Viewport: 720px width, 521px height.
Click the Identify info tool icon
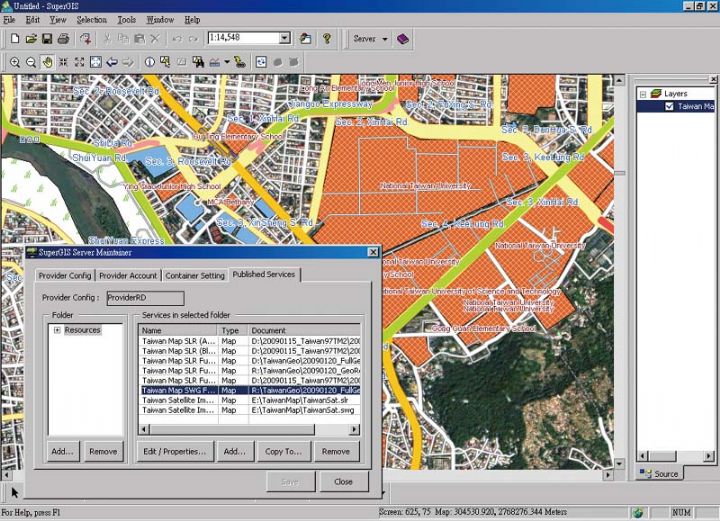point(149,62)
